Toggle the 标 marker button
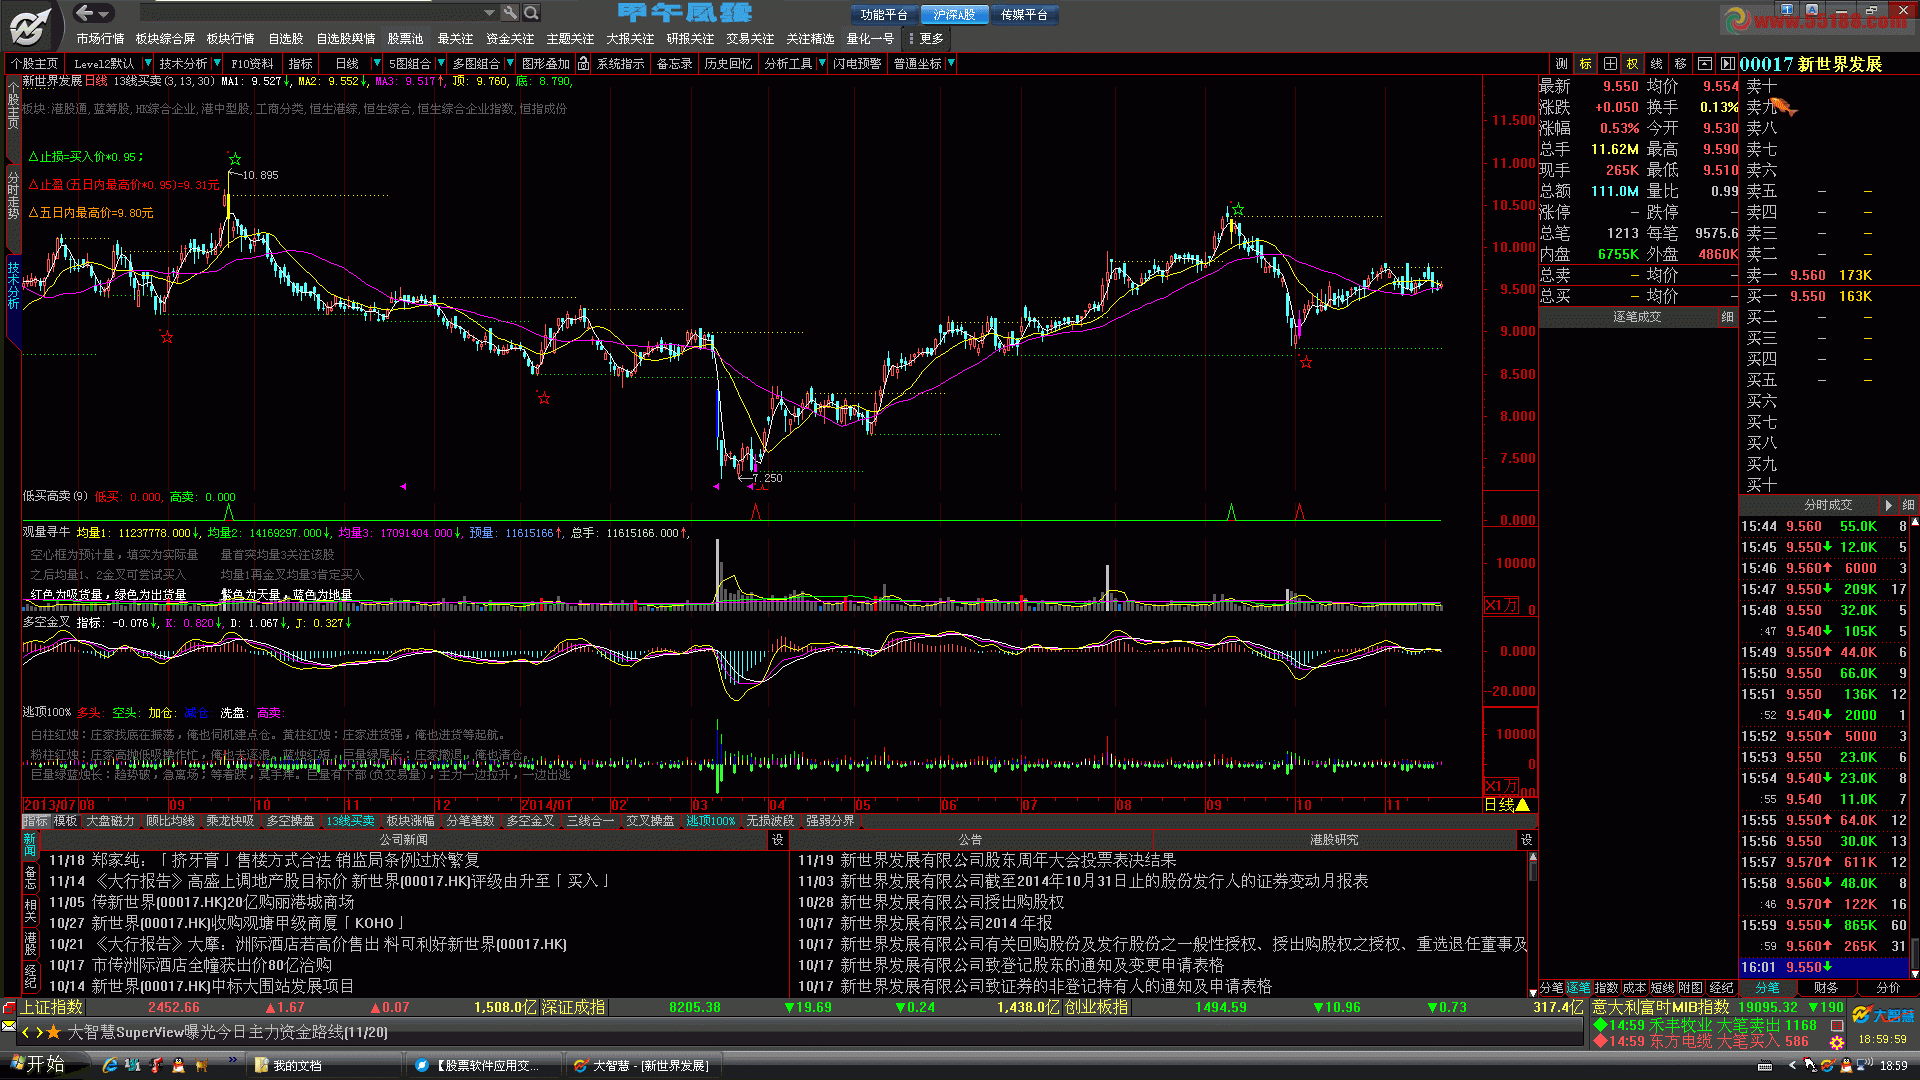Viewport: 1920px width, 1080px height. [x=1586, y=63]
